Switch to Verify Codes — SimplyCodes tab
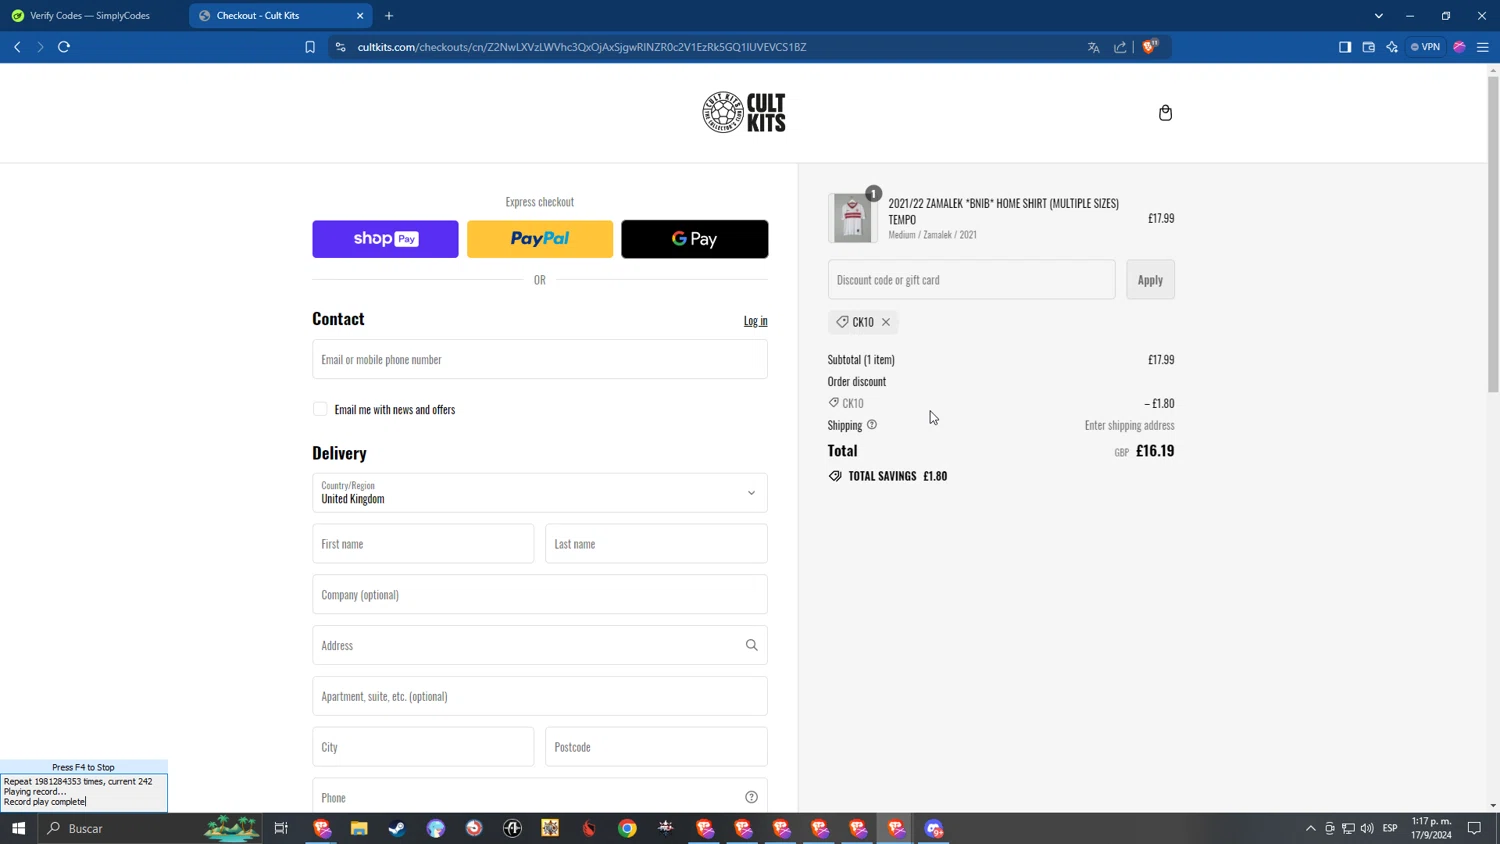 pyautogui.click(x=90, y=16)
